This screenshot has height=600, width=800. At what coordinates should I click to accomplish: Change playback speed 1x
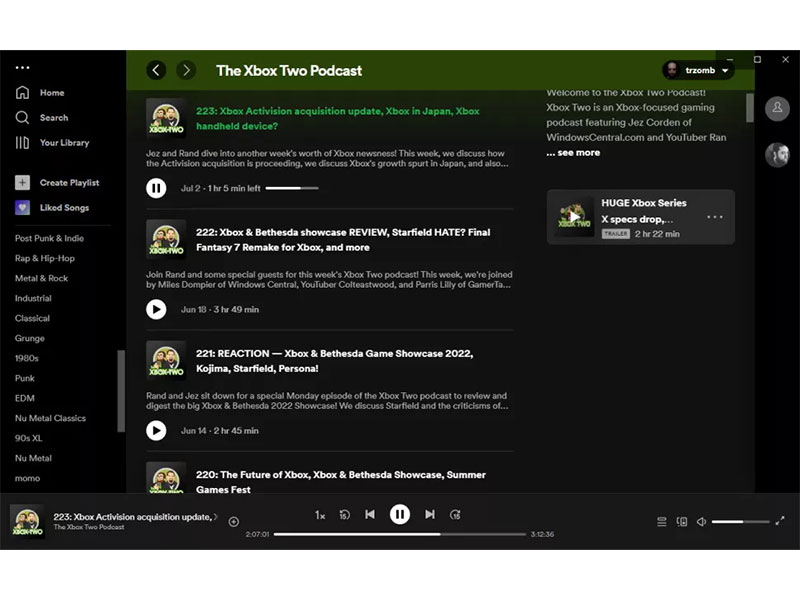point(320,515)
